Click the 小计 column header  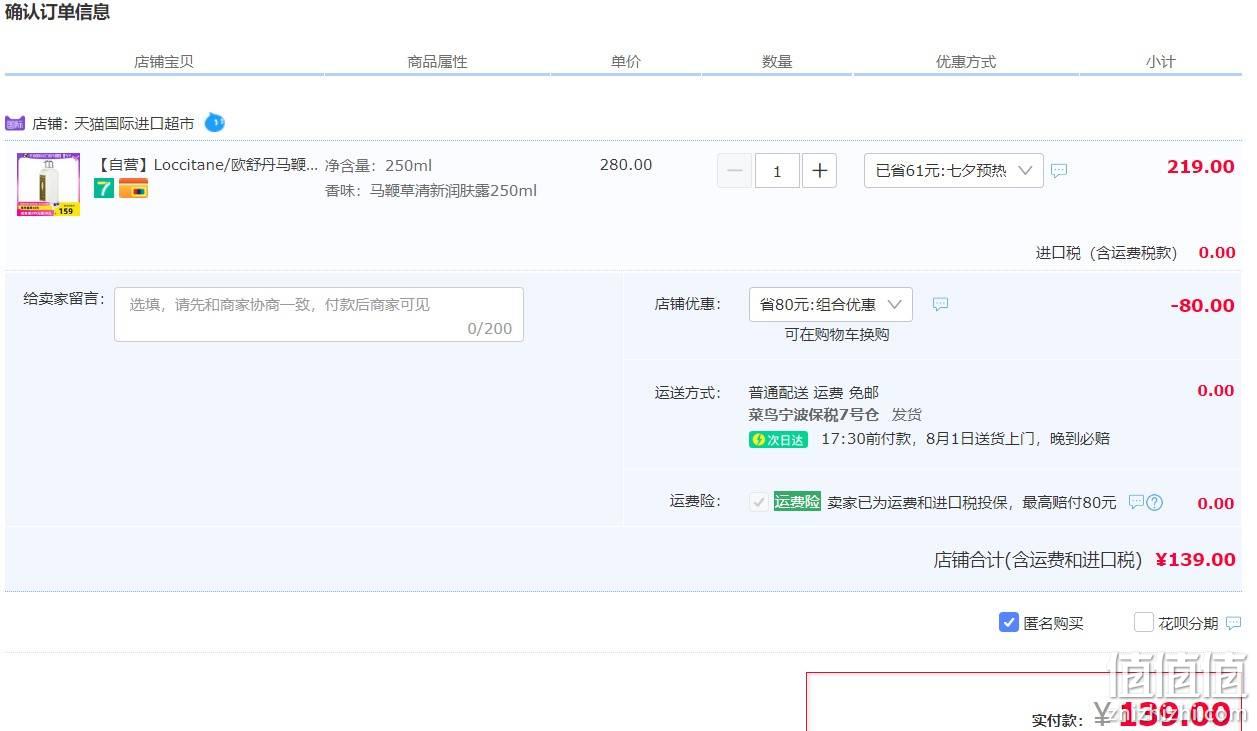[x=1160, y=62]
